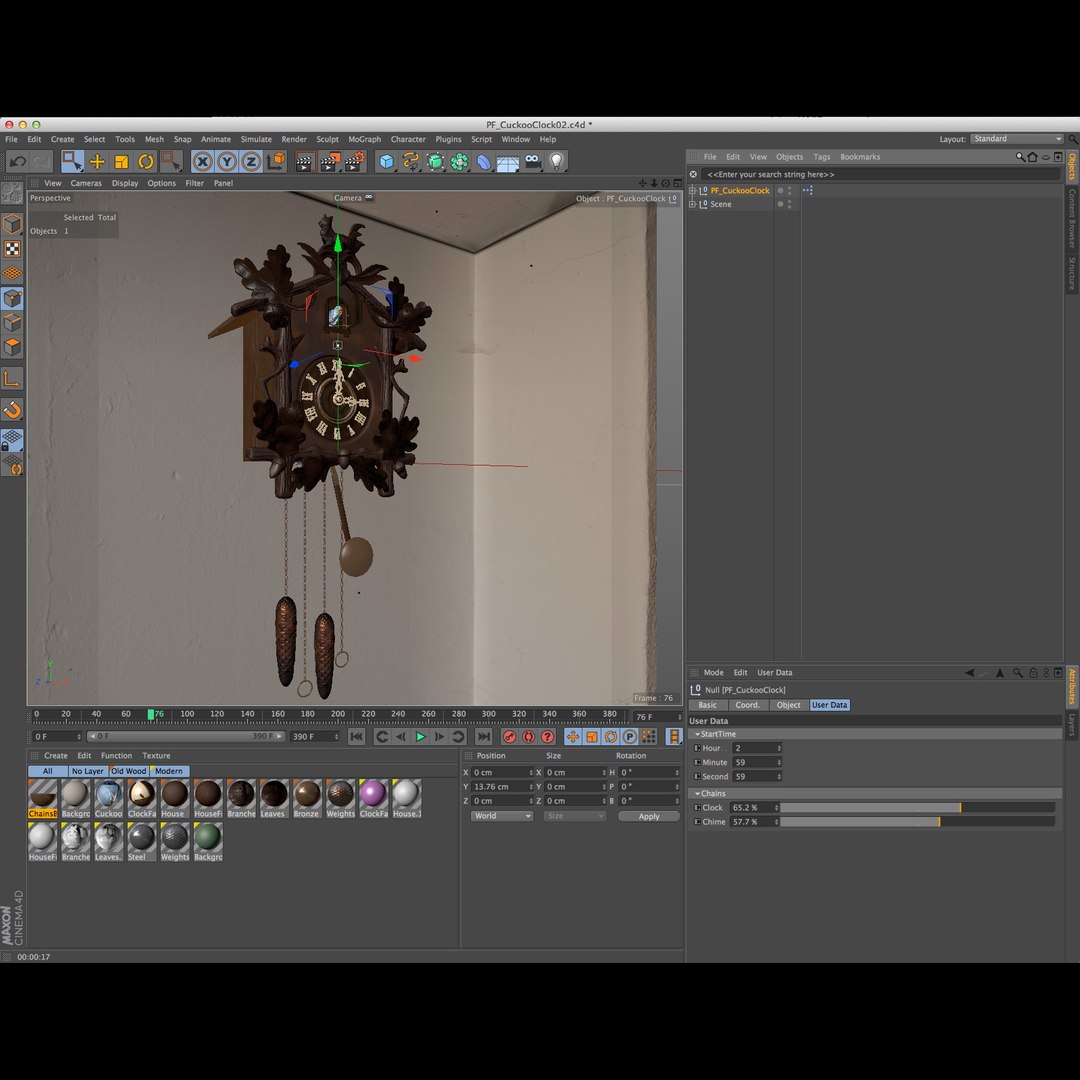Toggle Position keyframe recording icon
1080x1080 pixels.
pos(572,736)
